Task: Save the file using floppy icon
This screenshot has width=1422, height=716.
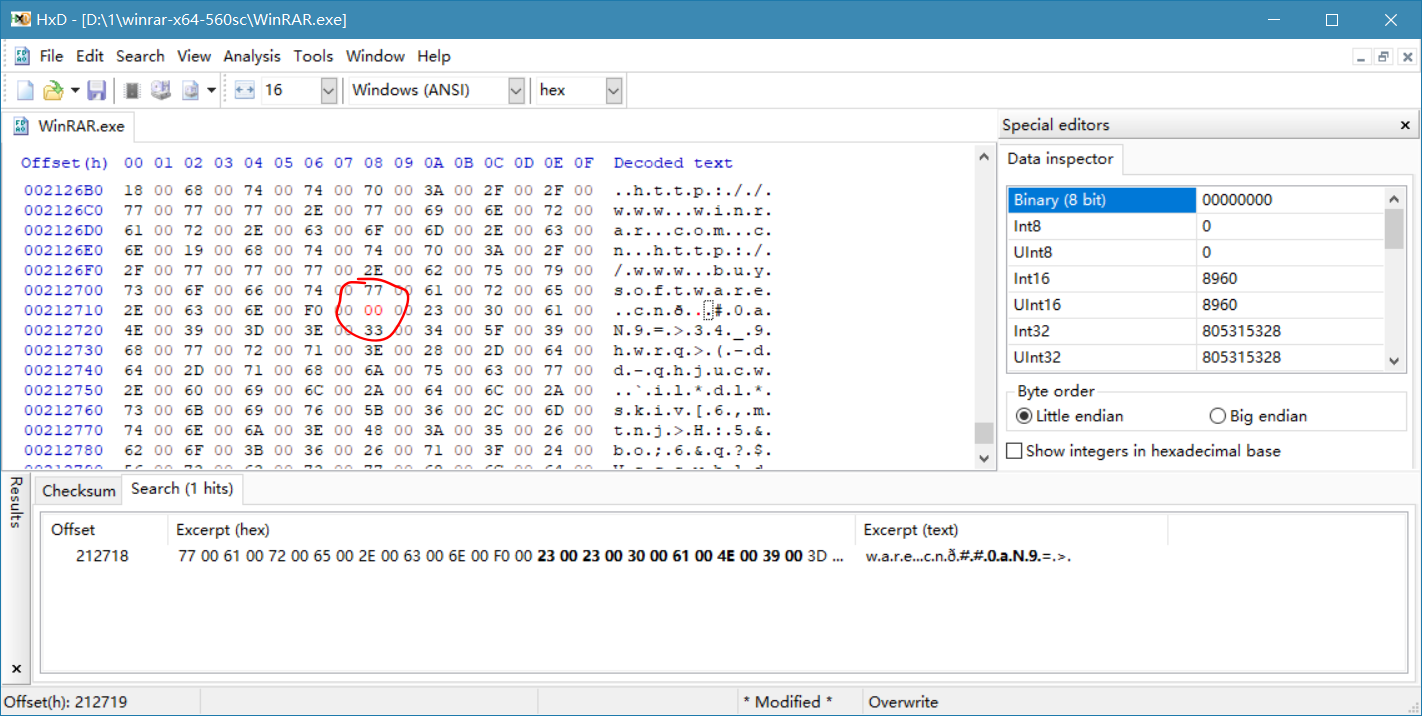Action: click(x=96, y=91)
